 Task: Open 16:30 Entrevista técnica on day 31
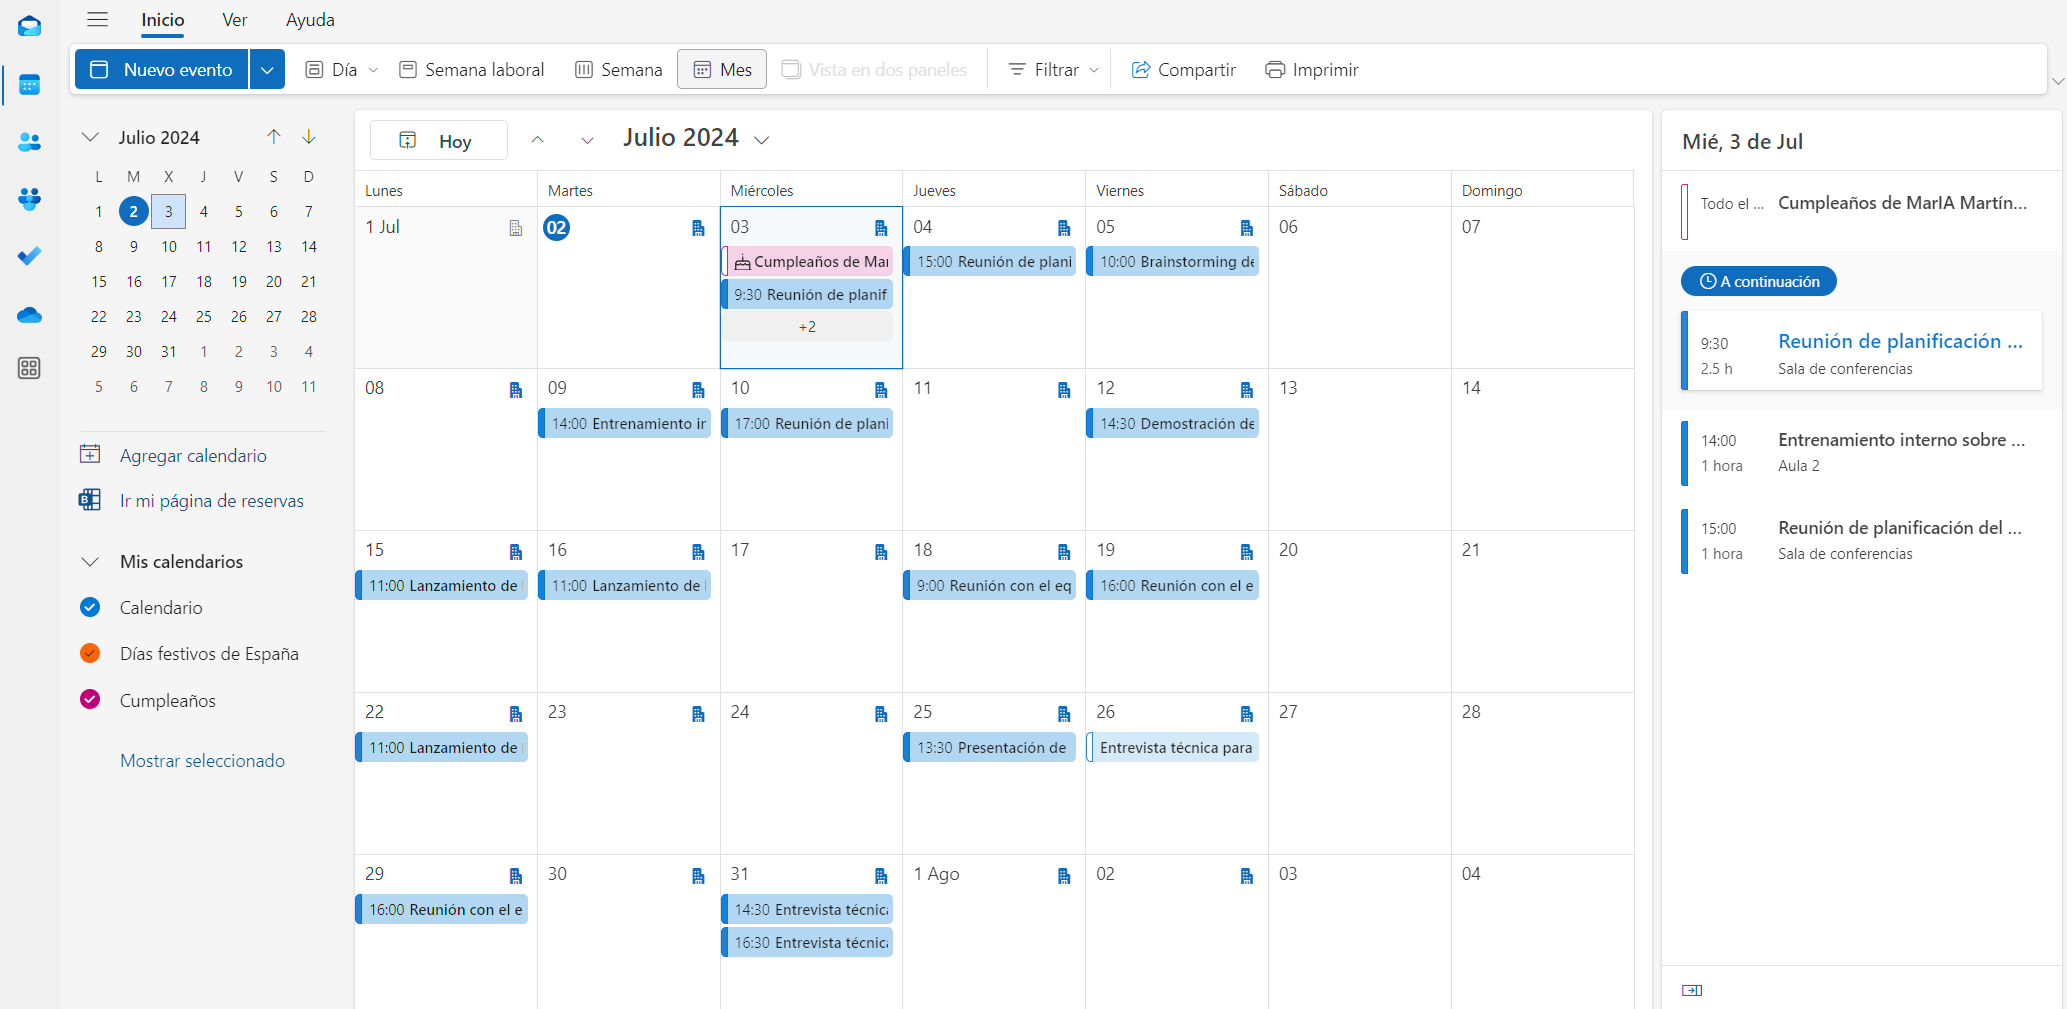(808, 942)
